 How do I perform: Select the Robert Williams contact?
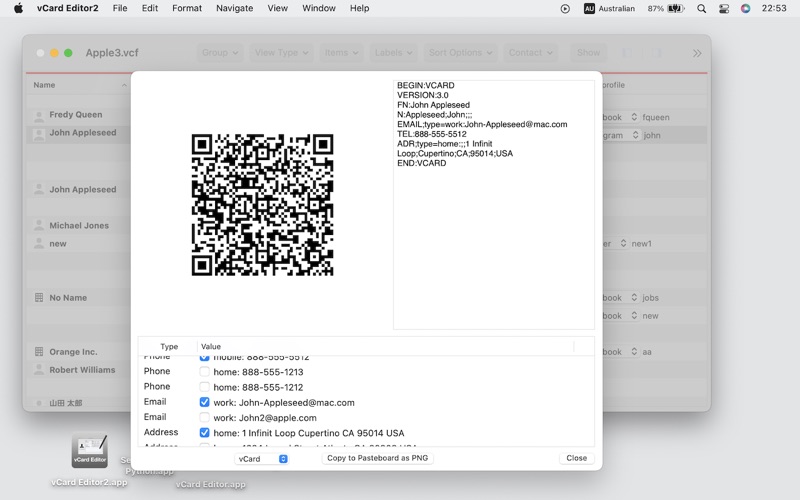tap(80, 370)
